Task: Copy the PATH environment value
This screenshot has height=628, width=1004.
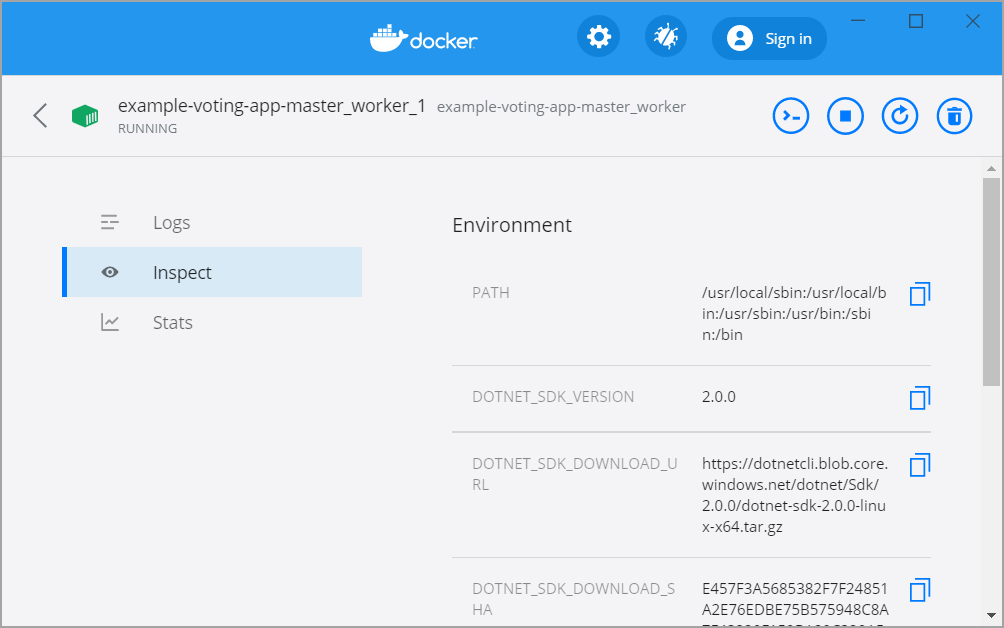Action: tap(919, 294)
